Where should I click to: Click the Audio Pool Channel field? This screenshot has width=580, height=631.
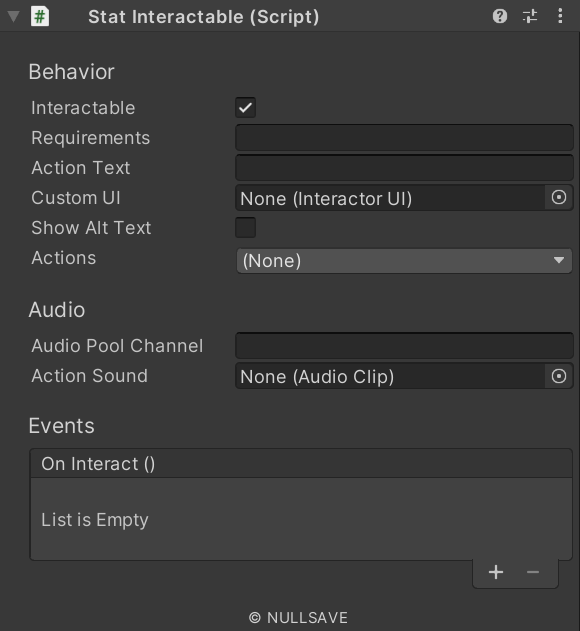point(404,346)
